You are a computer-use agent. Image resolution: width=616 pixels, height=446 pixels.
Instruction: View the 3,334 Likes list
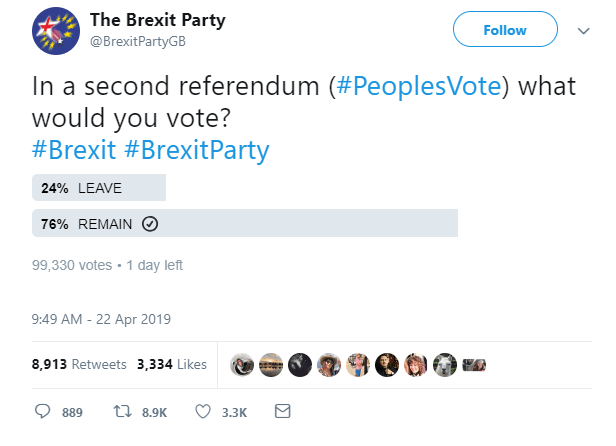tap(171, 365)
